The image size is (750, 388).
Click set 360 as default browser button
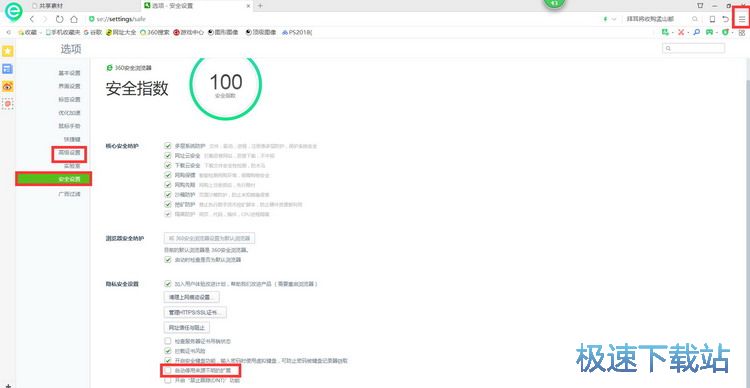[210, 238]
